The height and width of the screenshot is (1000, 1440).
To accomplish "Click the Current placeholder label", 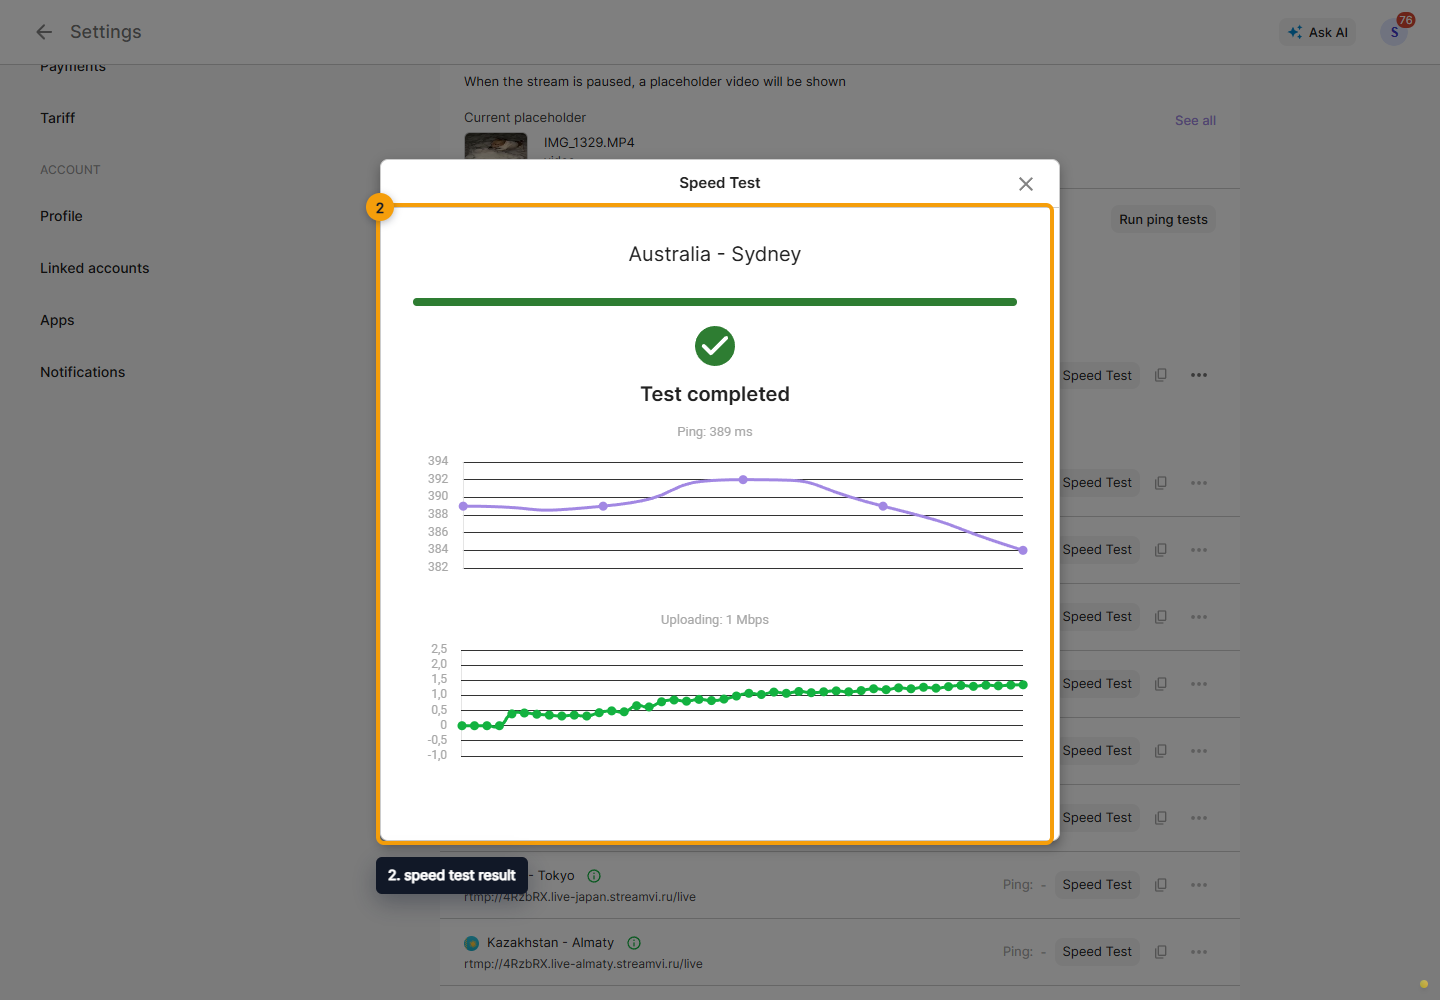I will [525, 118].
